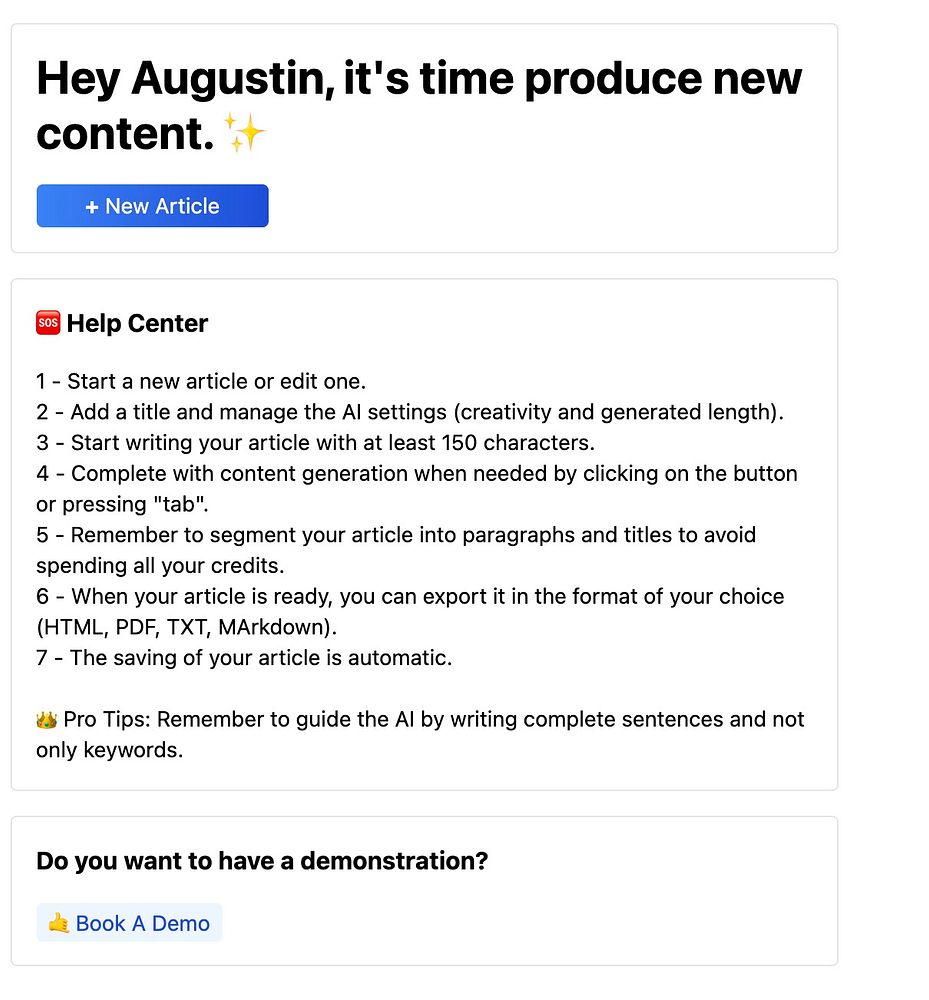Click step 2 about AI settings
This screenshot has width=929, height=1000.
point(409,411)
